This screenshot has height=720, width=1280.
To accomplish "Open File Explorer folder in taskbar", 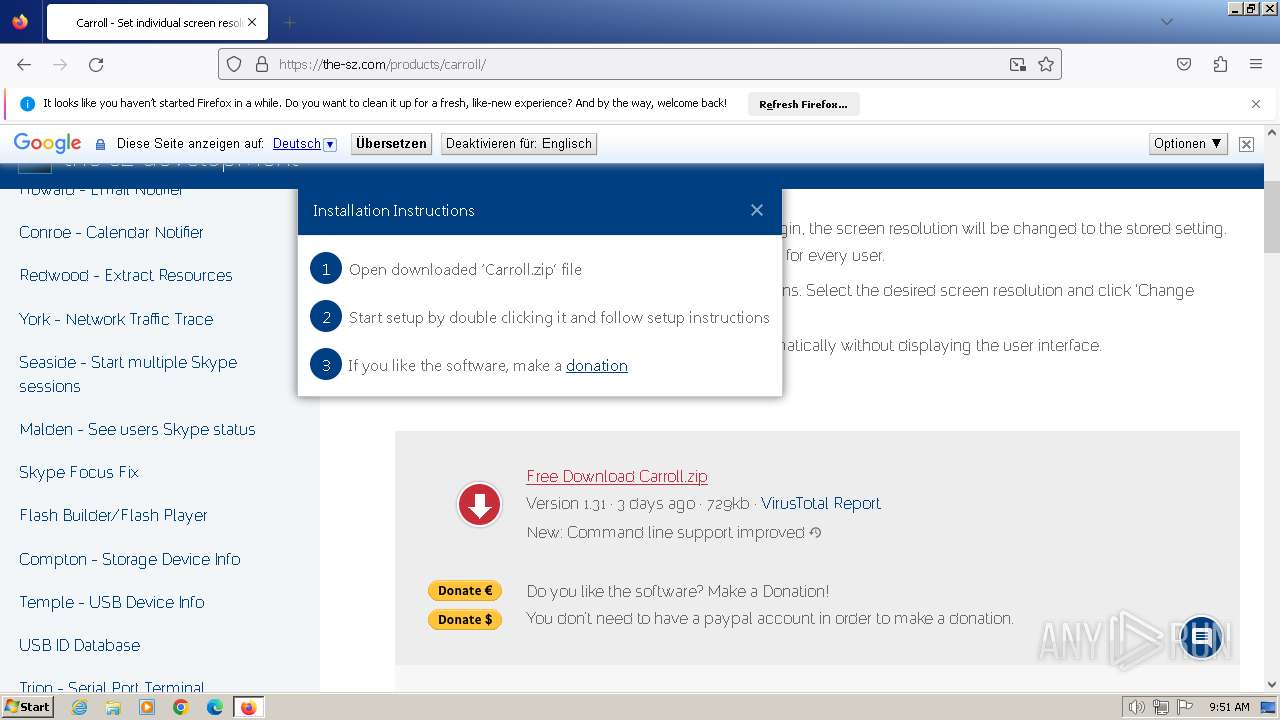I will click(113, 707).
